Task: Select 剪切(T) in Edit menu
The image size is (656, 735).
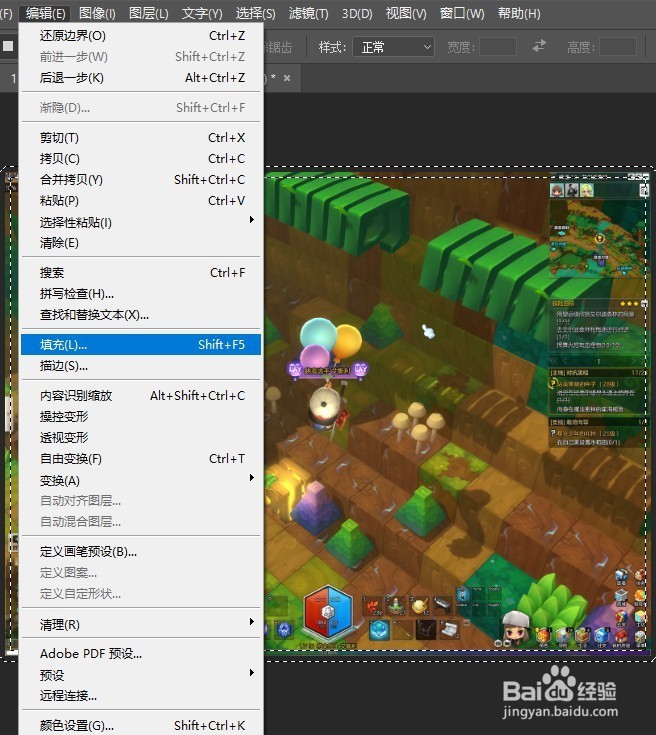Action: point(141,137)
